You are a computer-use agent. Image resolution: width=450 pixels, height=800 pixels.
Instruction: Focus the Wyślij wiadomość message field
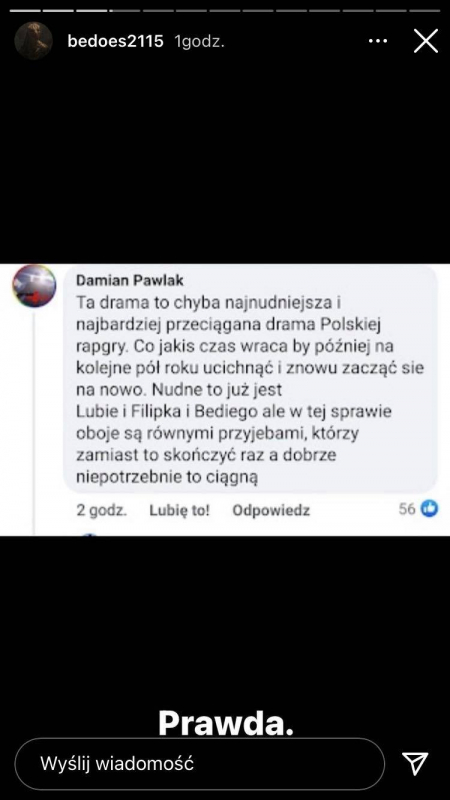(x=199, y=763)
